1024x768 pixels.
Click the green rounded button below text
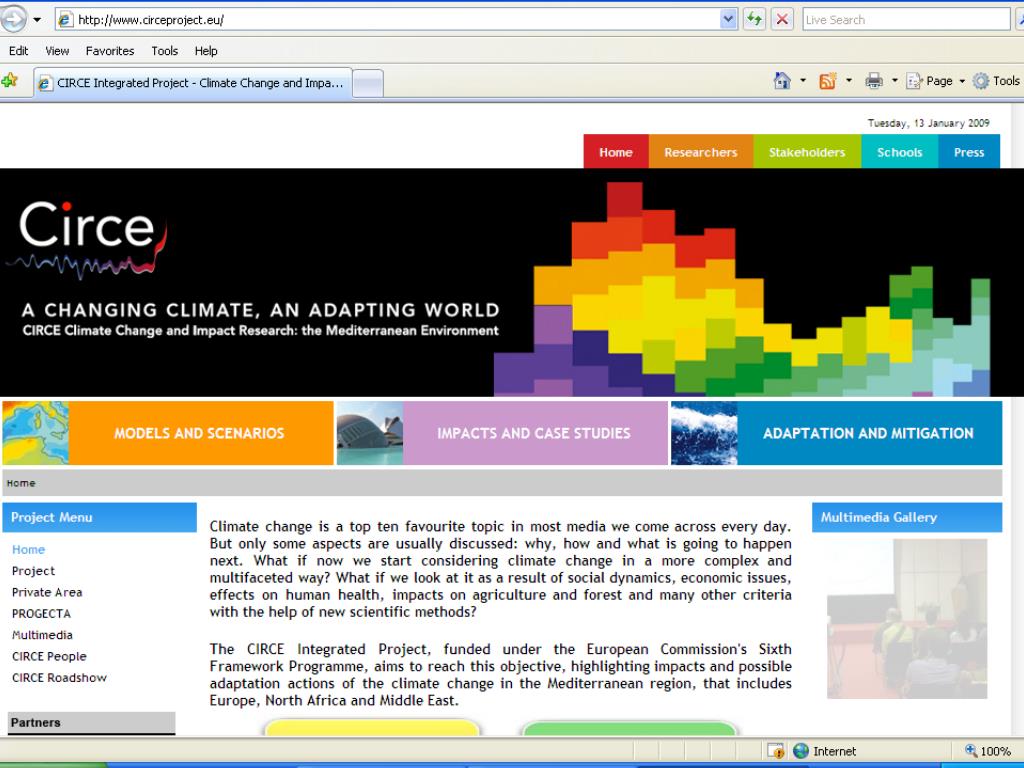coord(630,728)
